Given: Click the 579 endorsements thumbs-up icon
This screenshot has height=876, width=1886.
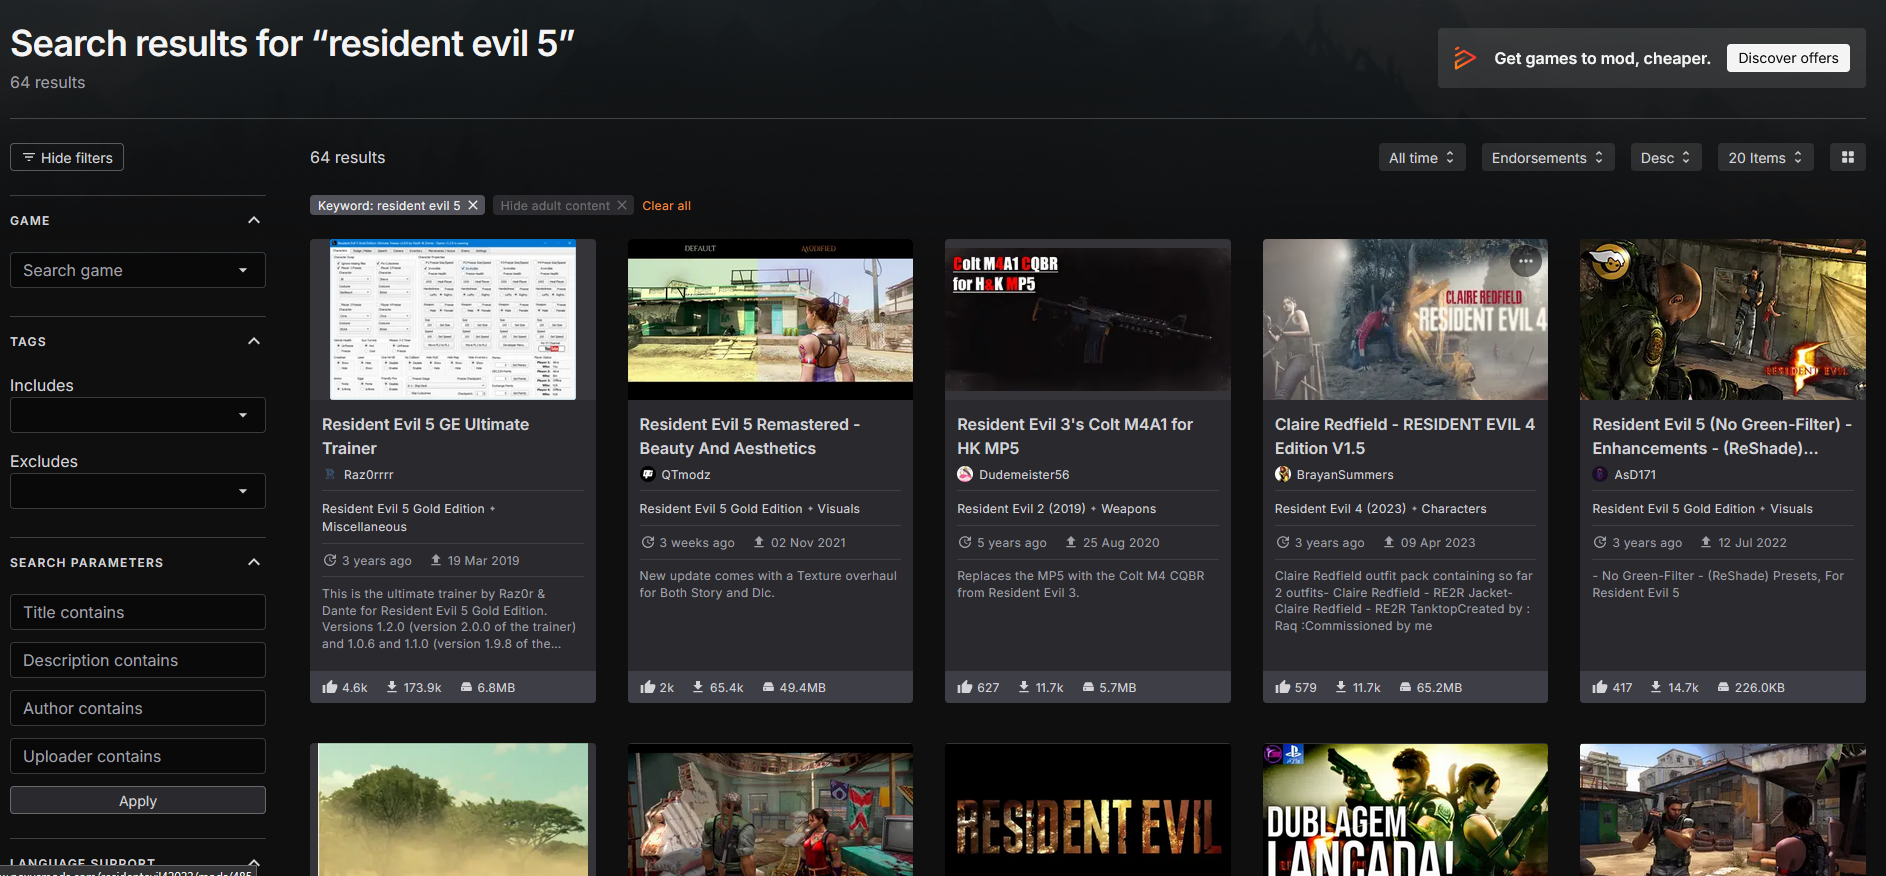Looking at the screenshot, I should 1283,687.
